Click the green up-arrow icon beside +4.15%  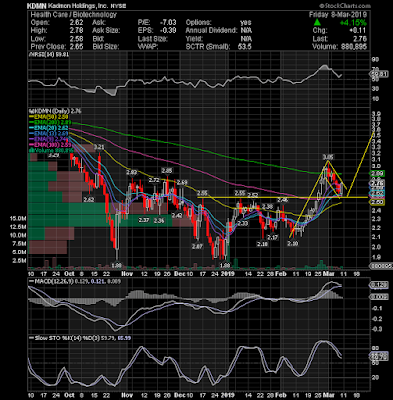click(x=317, y=22)
